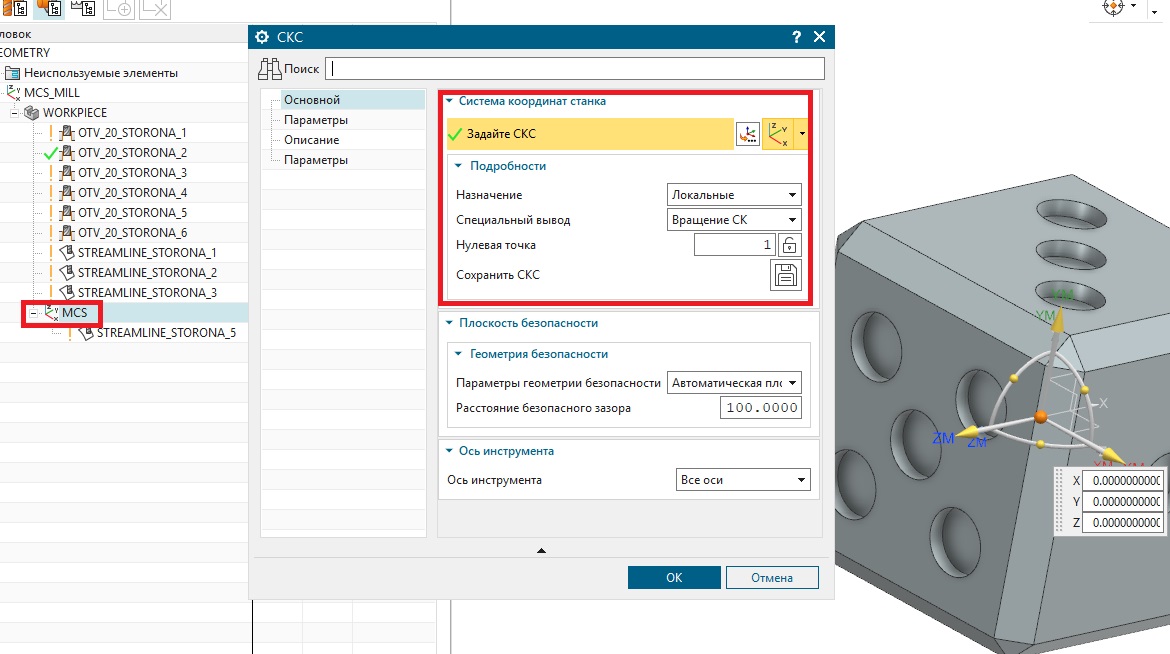Image resolution: width=1170 pixels, height=654 pixels.
Task: Click the Сохранить СКС save icon
Action: [786, 276]
